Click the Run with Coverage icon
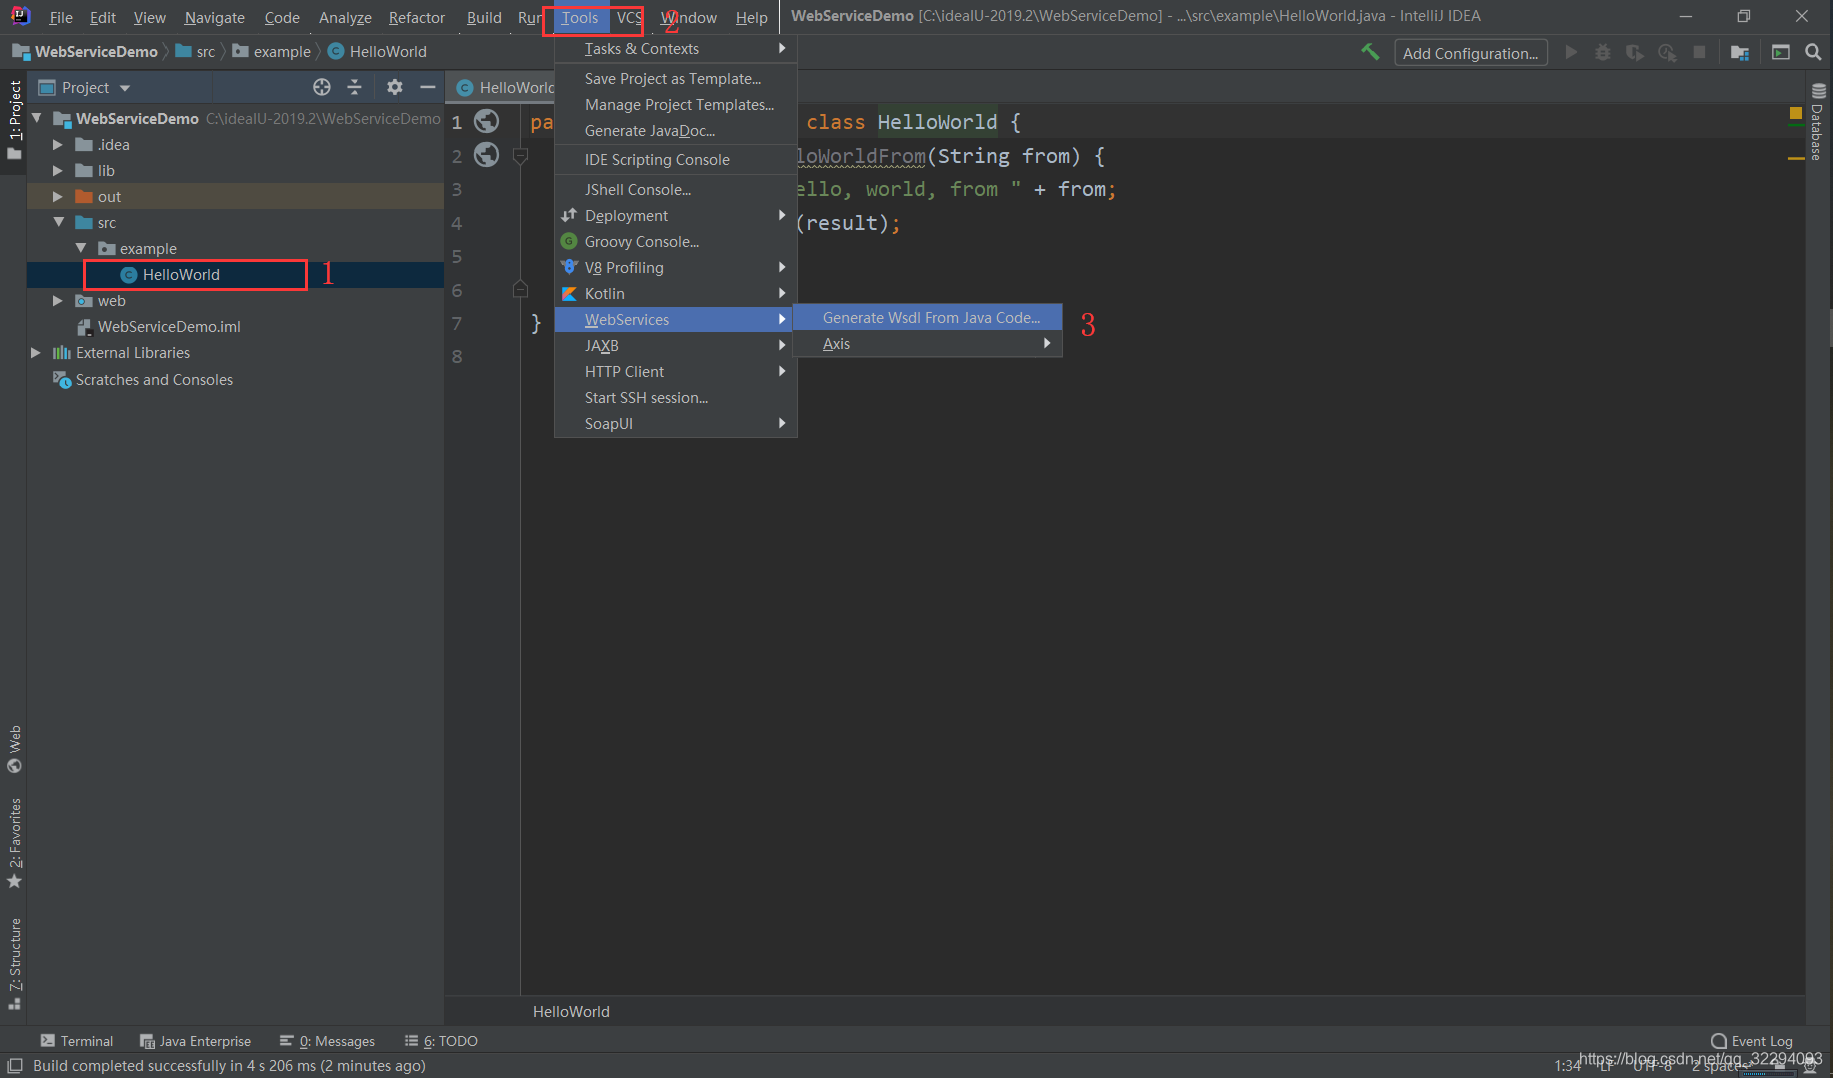1833x1078 pixels. [1635, 52]
